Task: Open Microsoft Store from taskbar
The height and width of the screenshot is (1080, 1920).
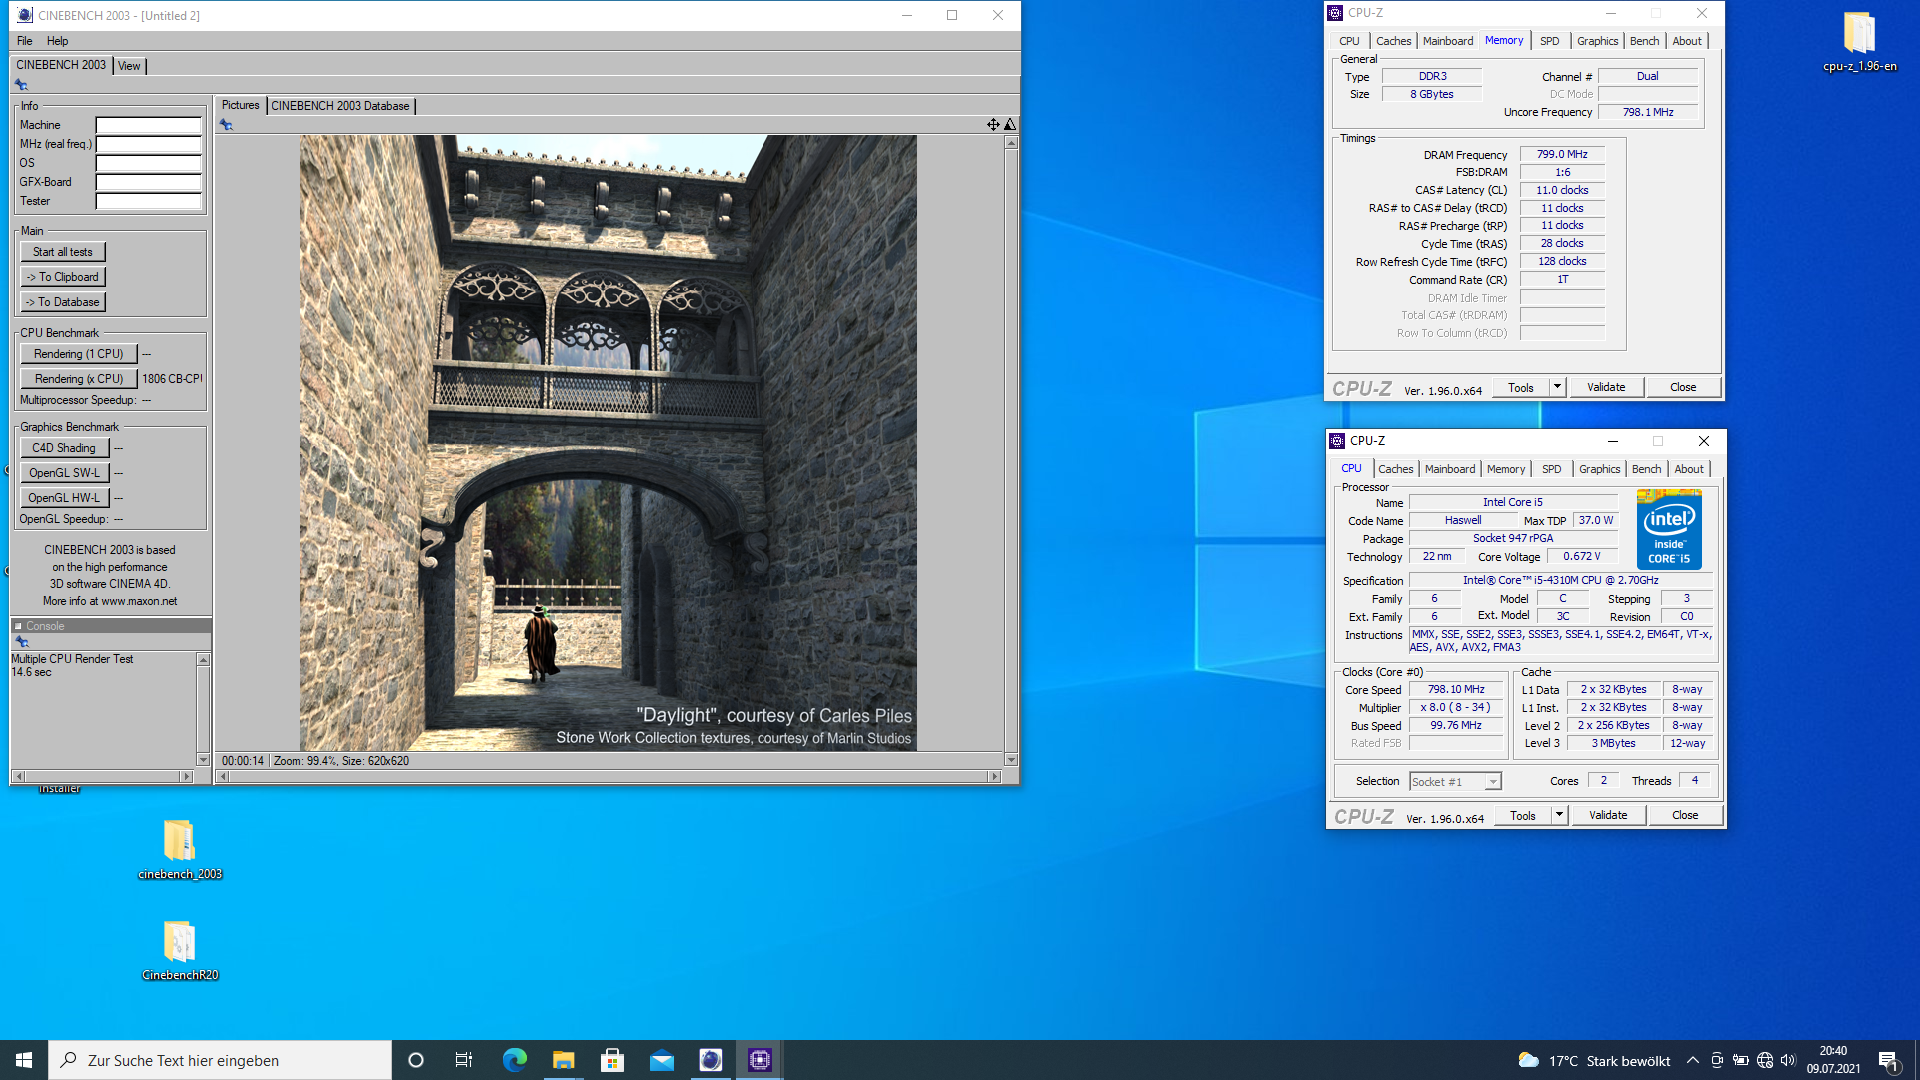Action: coord(613,1060)
